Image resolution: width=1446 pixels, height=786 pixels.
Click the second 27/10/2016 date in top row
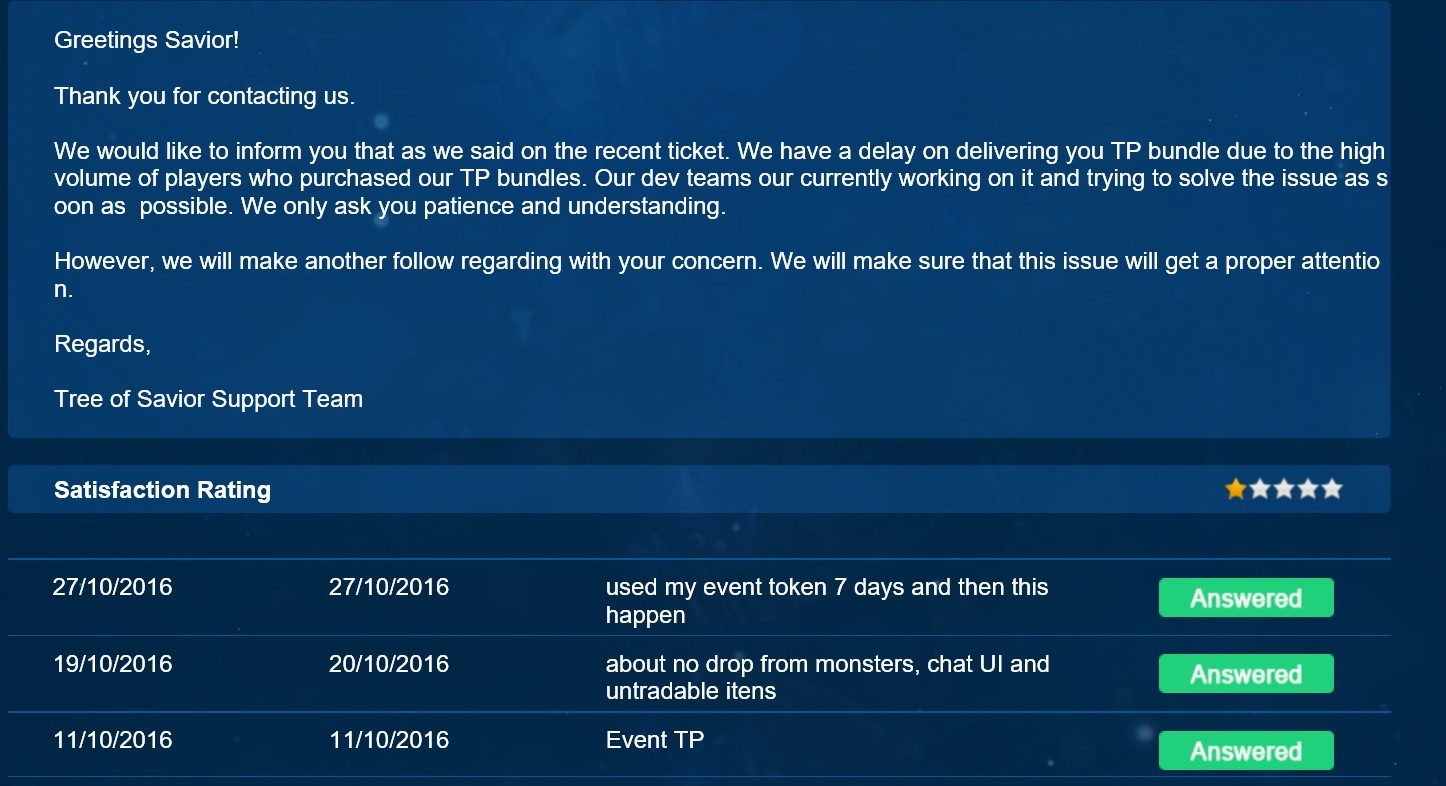coord(389,587)
